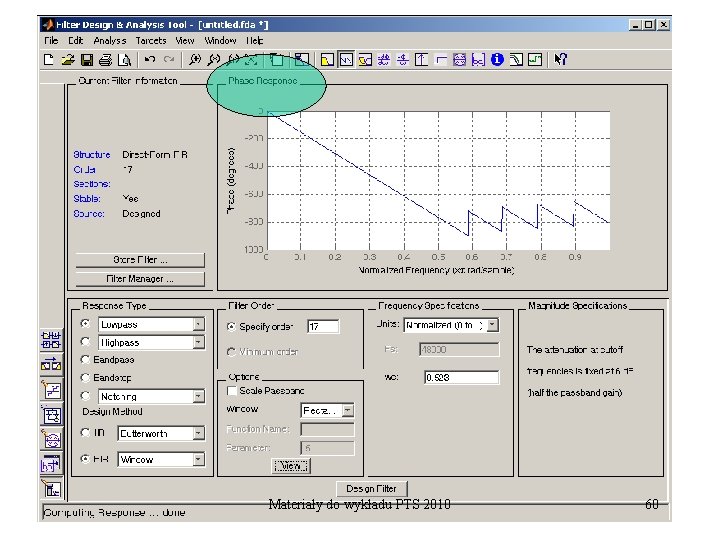View the Filter Coefficients
Image resolution: width=720 pixels, height=540 pixels.
tap(478, 60)
